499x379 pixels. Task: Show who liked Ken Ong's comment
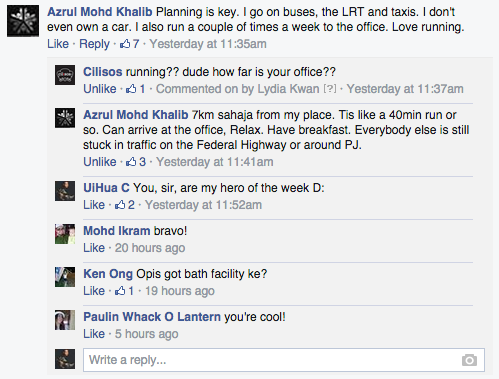point(124,291)
